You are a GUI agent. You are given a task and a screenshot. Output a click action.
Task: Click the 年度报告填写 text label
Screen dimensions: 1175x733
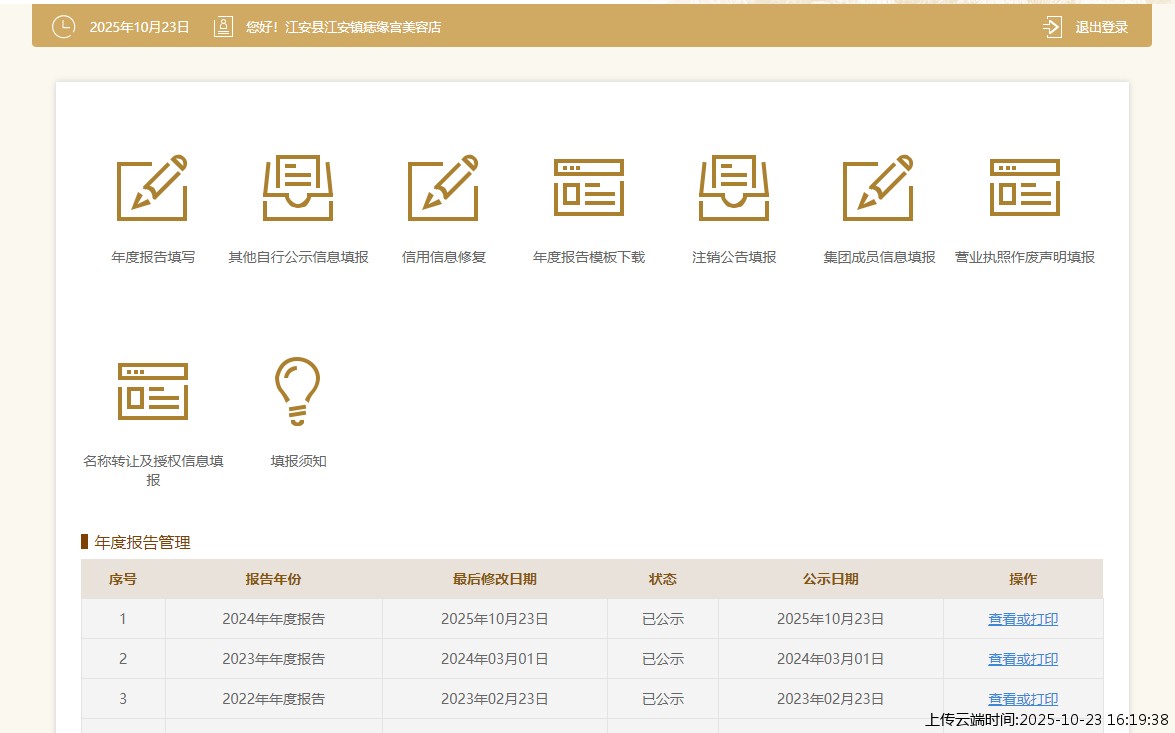pyautogui.click(x=152, y=257)
